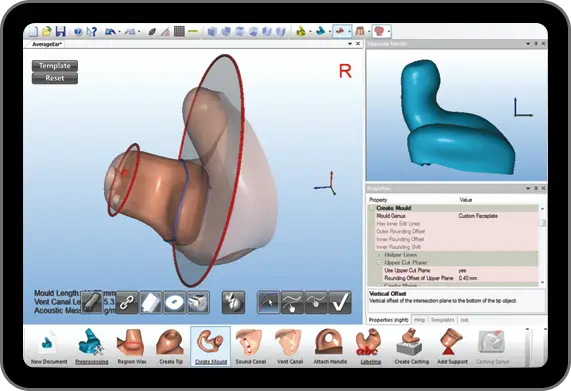Image resolution: width=571 pixels, height=391 pixels.
Task: Open the Job tab
Action: pyautogui.click(x=464, y=320)
